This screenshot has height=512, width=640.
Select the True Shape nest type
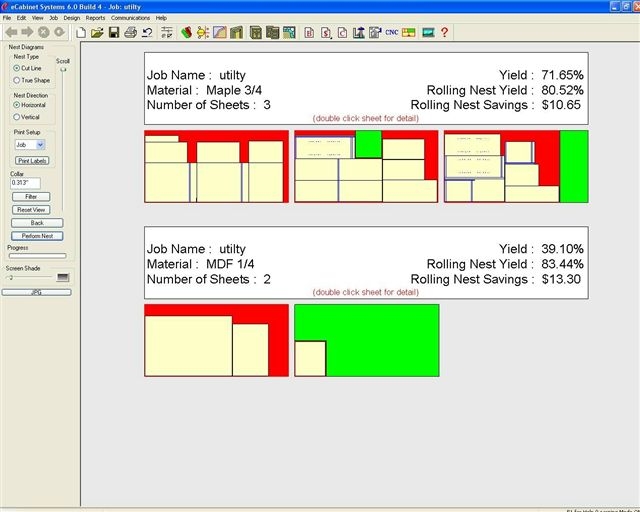click(x=17, y=80)
